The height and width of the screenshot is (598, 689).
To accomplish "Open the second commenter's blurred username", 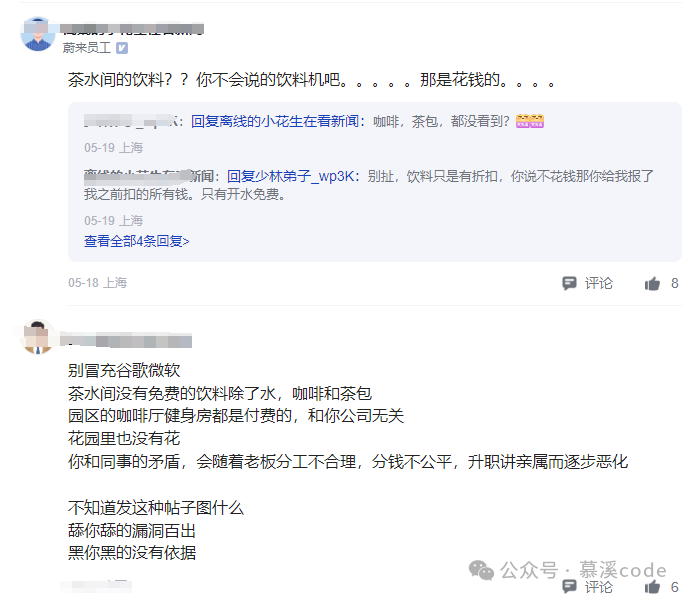I will [126, 341].
